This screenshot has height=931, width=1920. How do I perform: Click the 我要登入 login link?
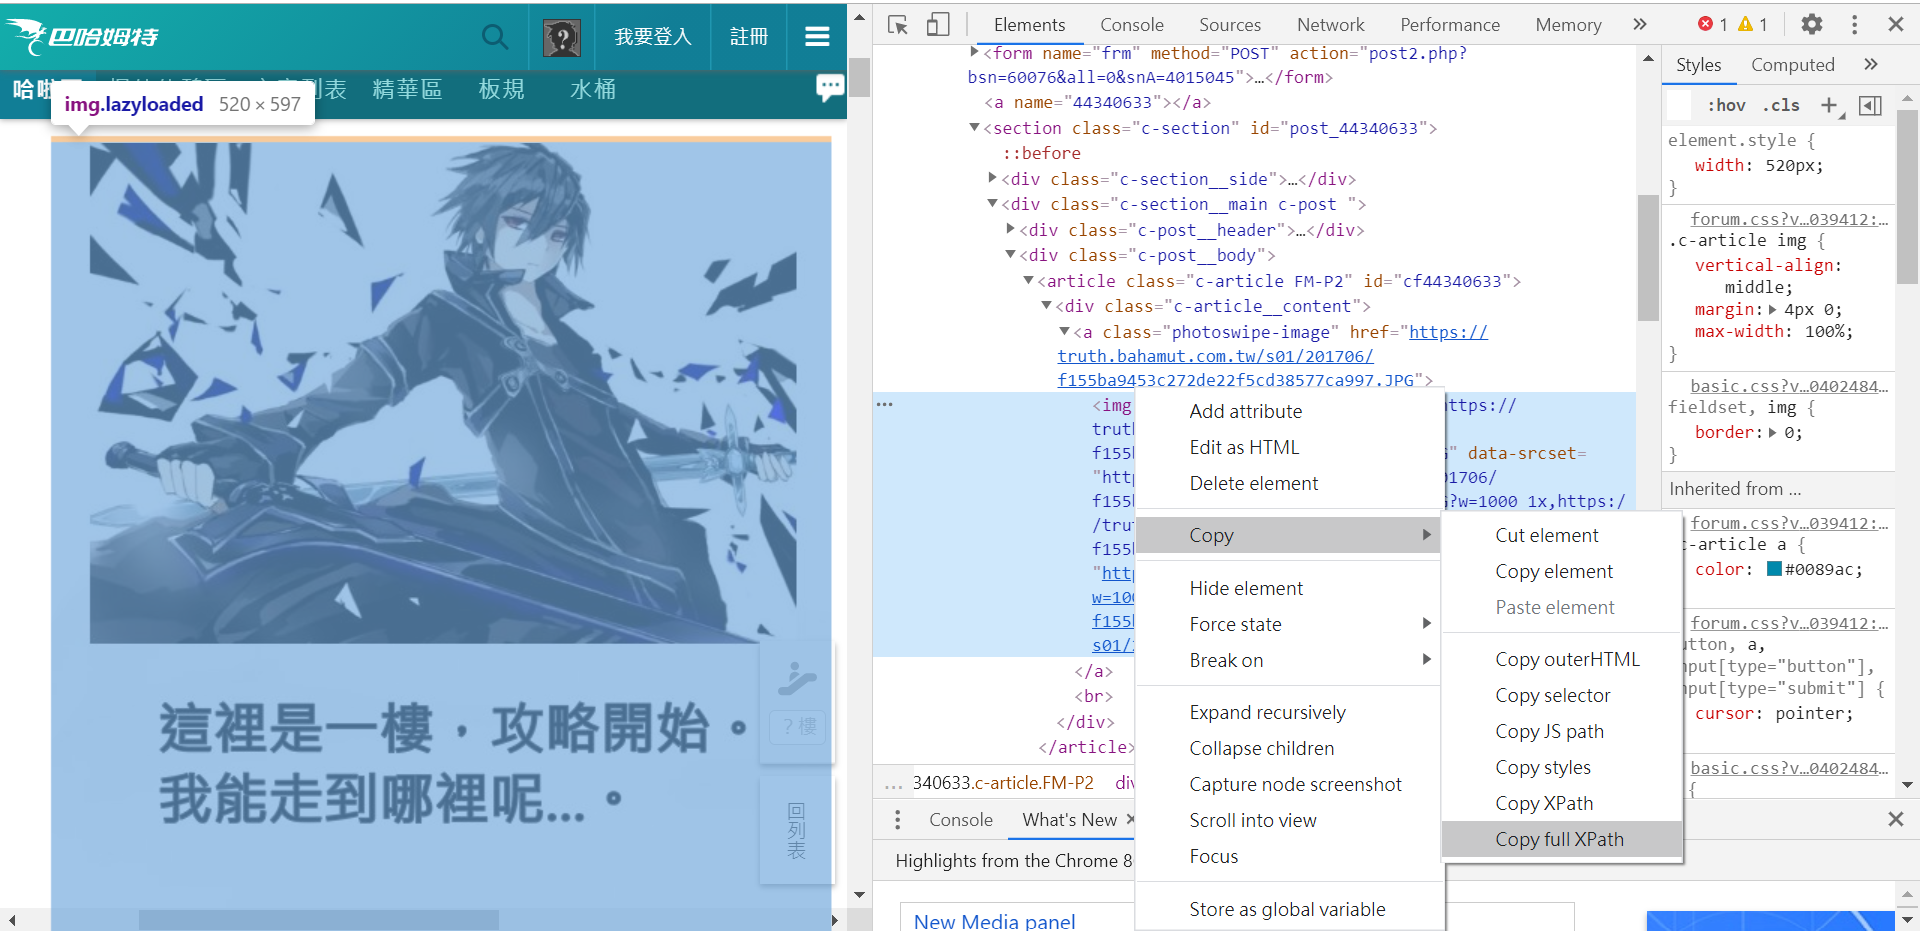tap(652, 37)
